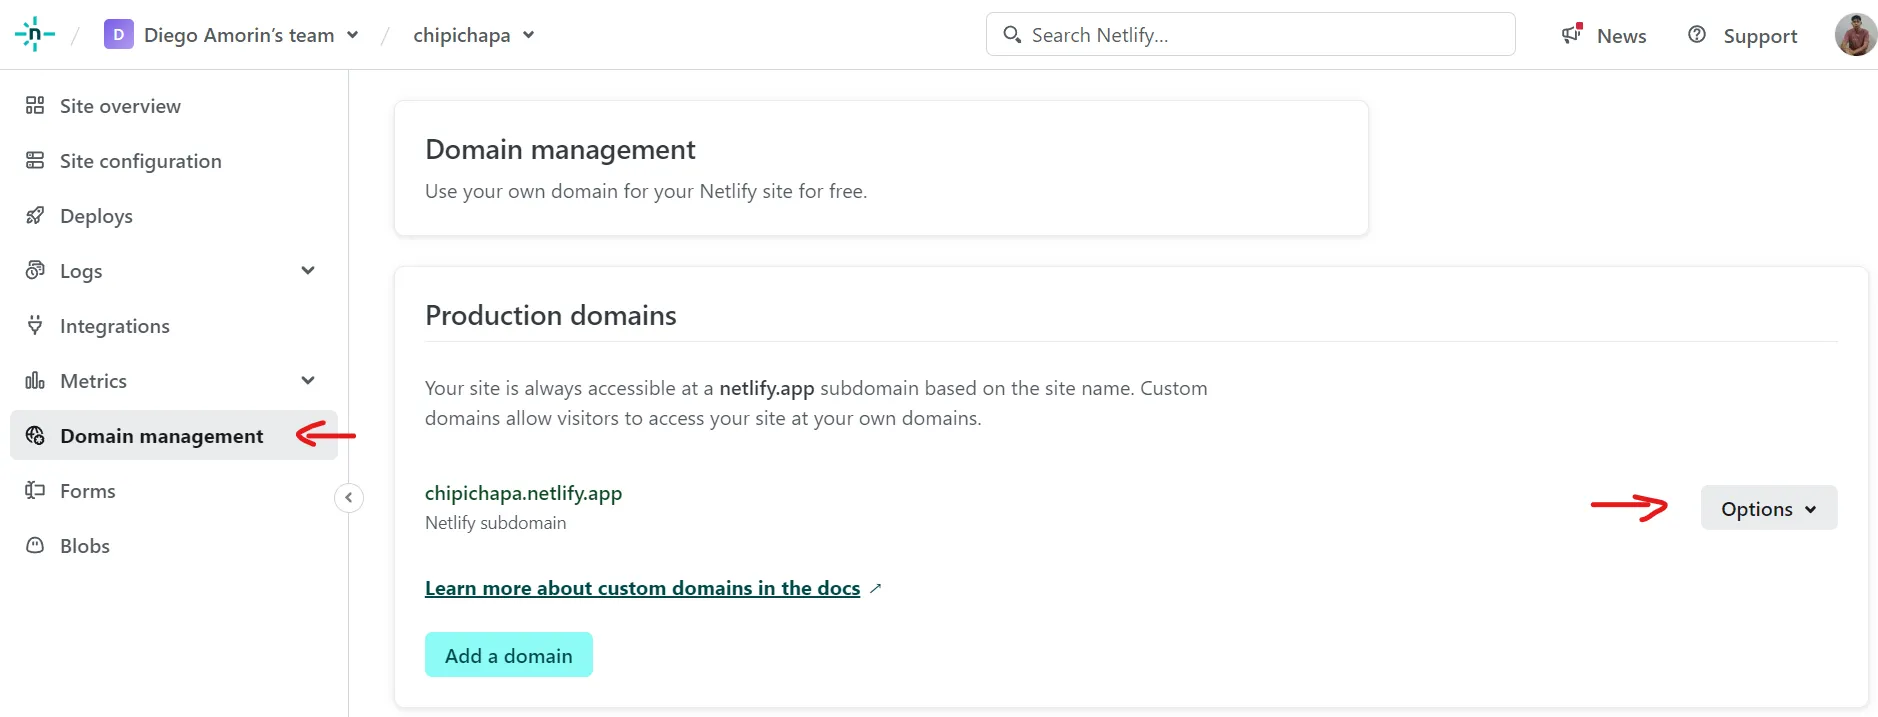Click the Add a domain button
Image resolution: width=1878 pixels, height=717 pixels.
tap(508, 655)
